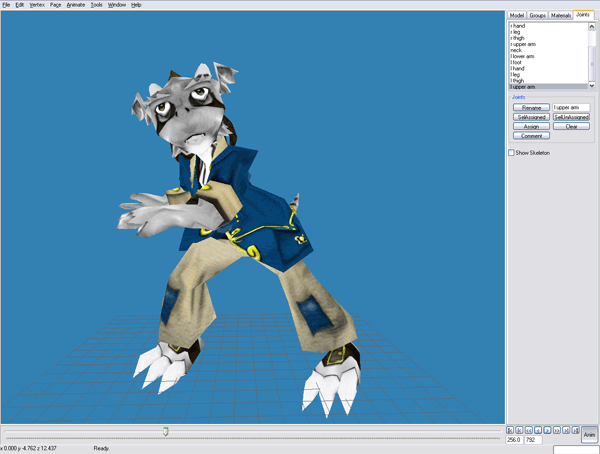Switch to the Groups tab

(537, 15)
